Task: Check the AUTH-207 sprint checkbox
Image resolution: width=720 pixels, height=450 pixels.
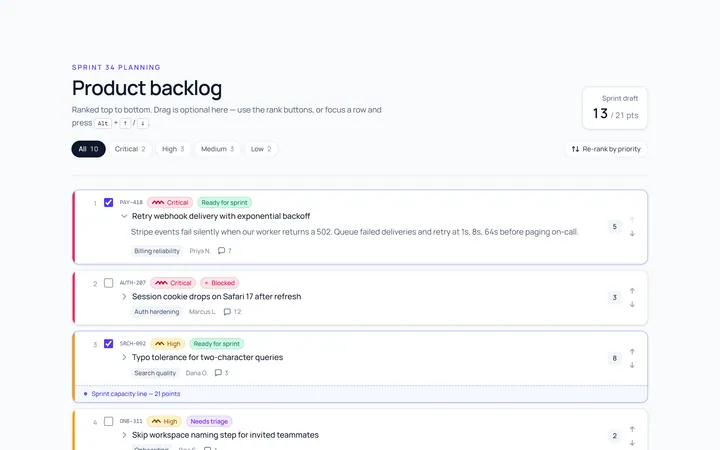Action: tap(108, 283)
